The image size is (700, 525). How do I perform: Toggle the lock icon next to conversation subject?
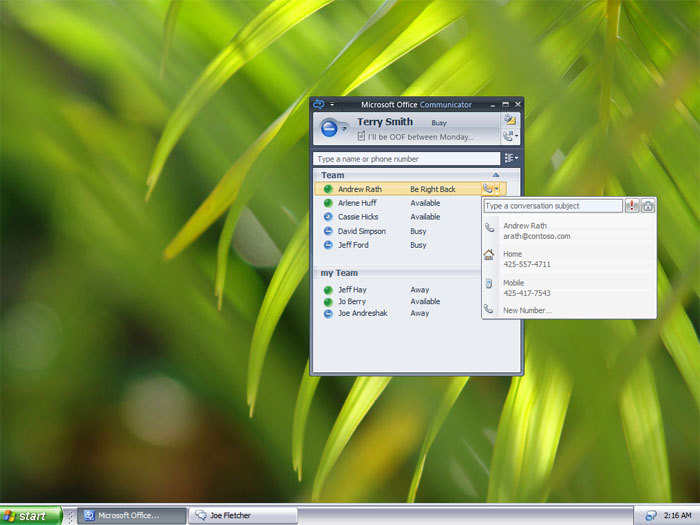coord(648,206)
